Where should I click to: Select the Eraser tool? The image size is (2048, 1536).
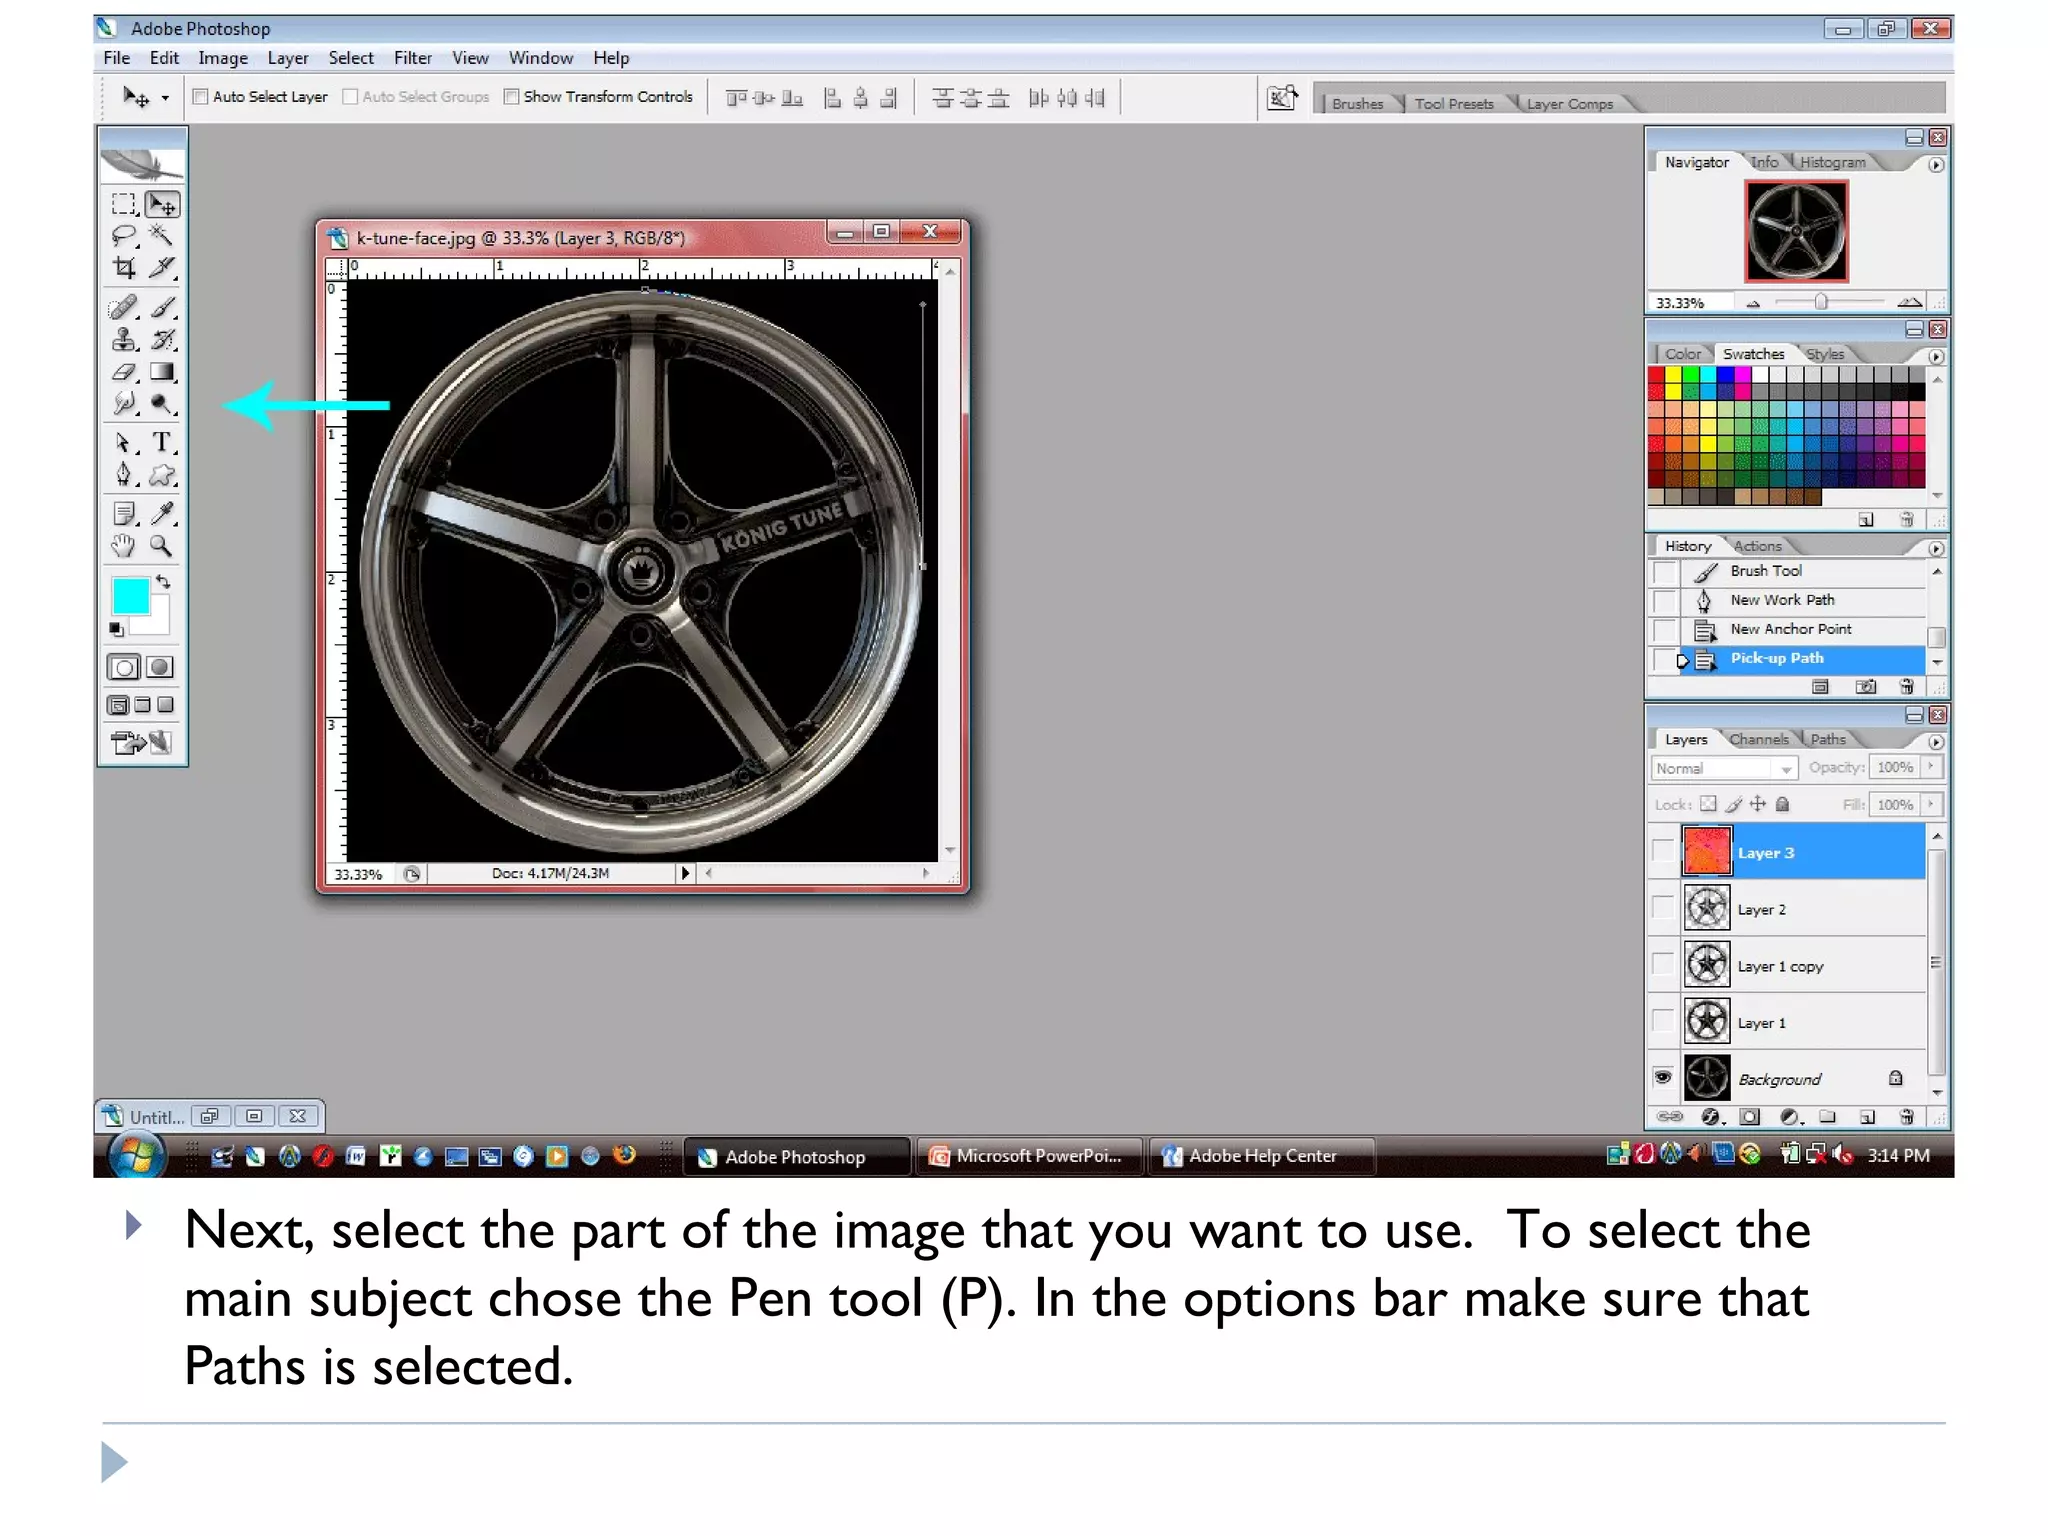124,372
